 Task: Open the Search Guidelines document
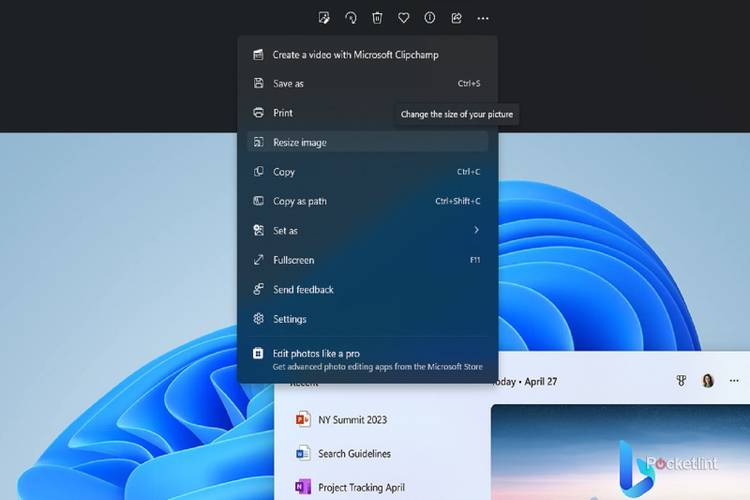pyautogui.click(x=354, y=453)
